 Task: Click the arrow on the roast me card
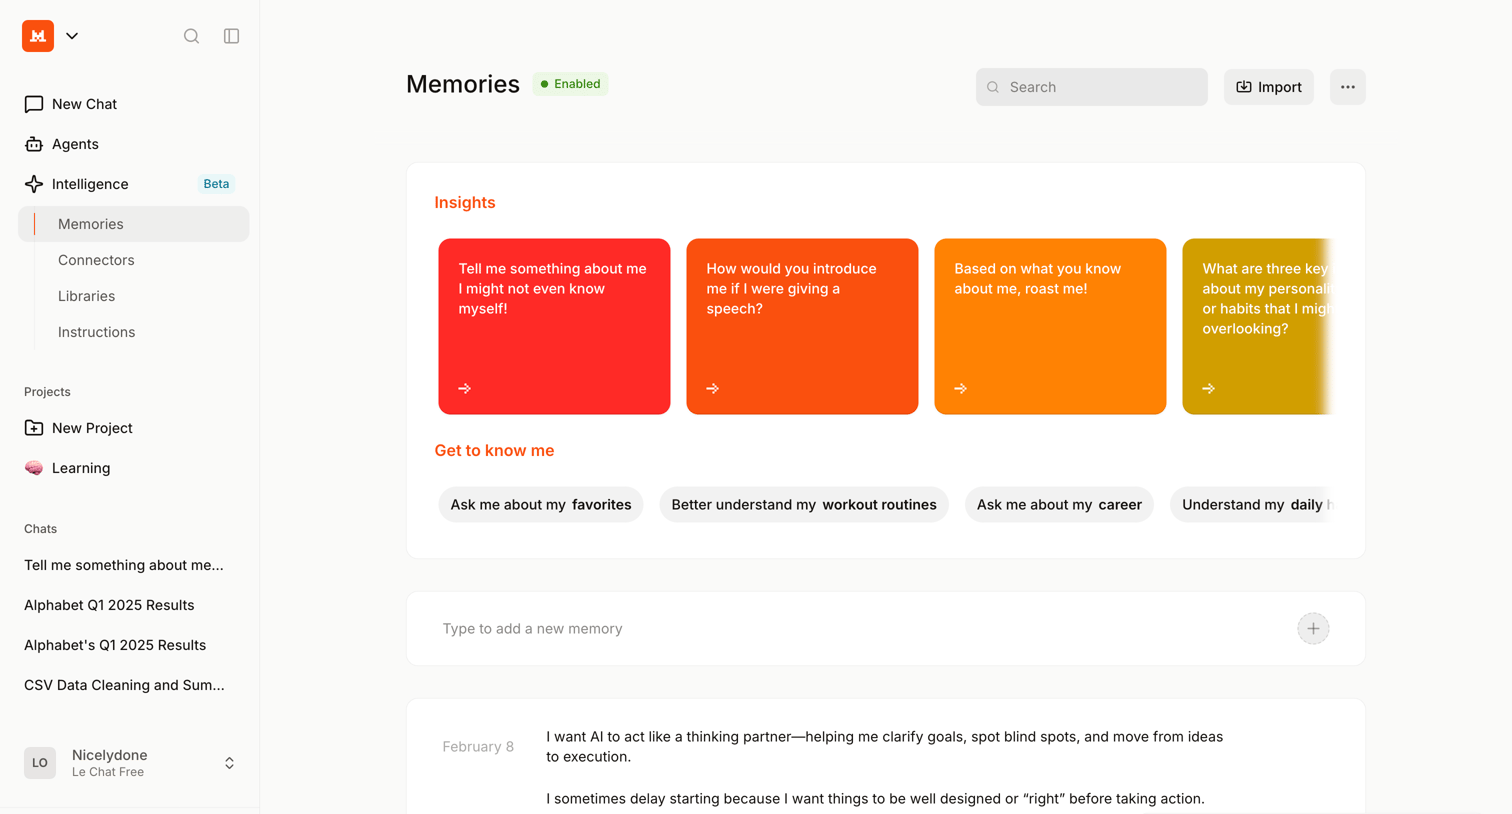point(961,388)
